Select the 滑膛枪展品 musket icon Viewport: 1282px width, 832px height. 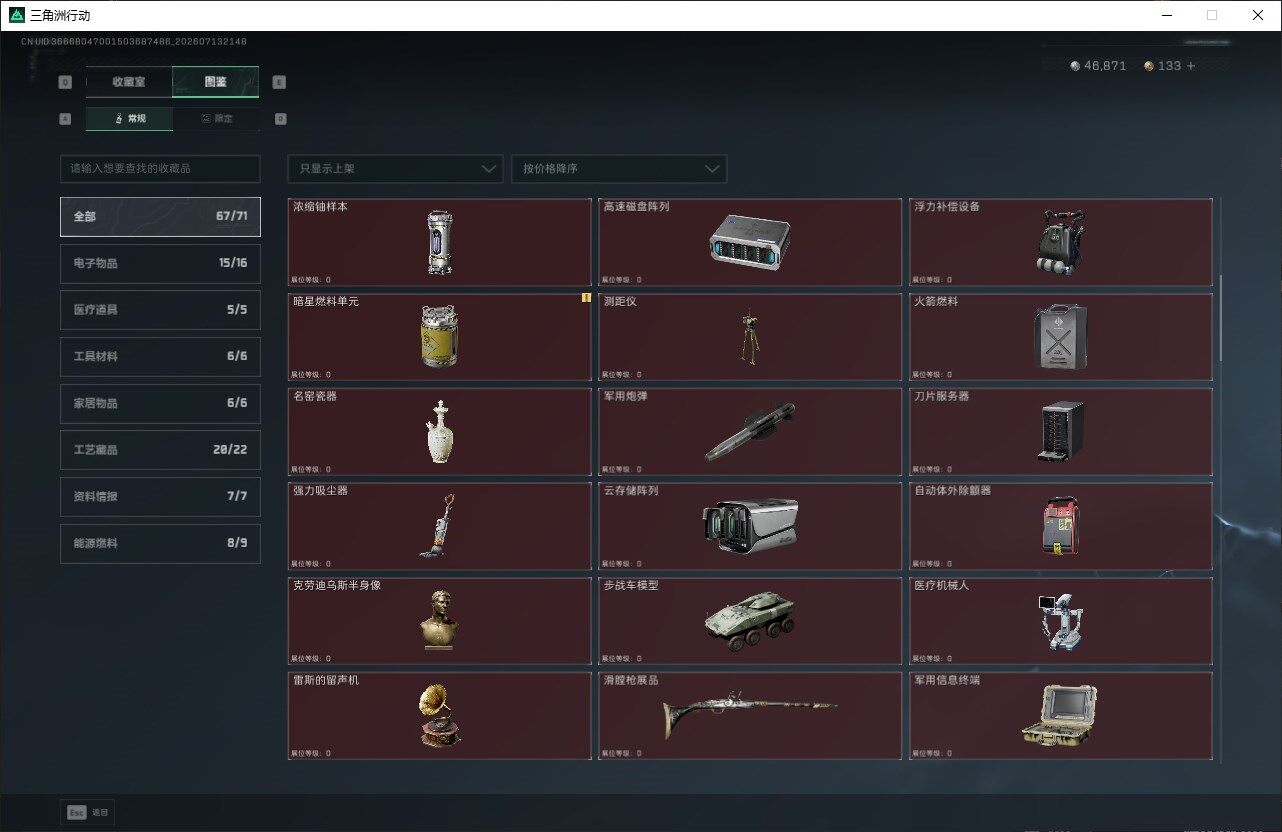click(750, 714)
